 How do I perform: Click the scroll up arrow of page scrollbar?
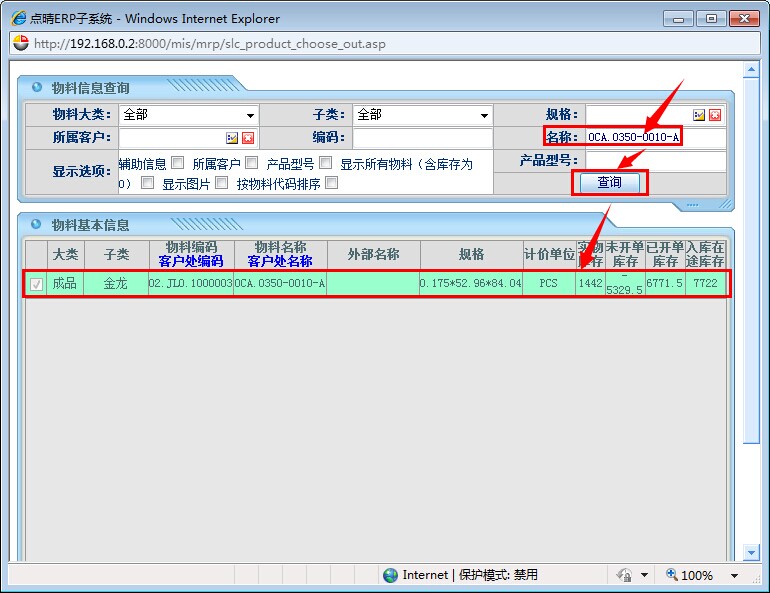coord(751,70)
